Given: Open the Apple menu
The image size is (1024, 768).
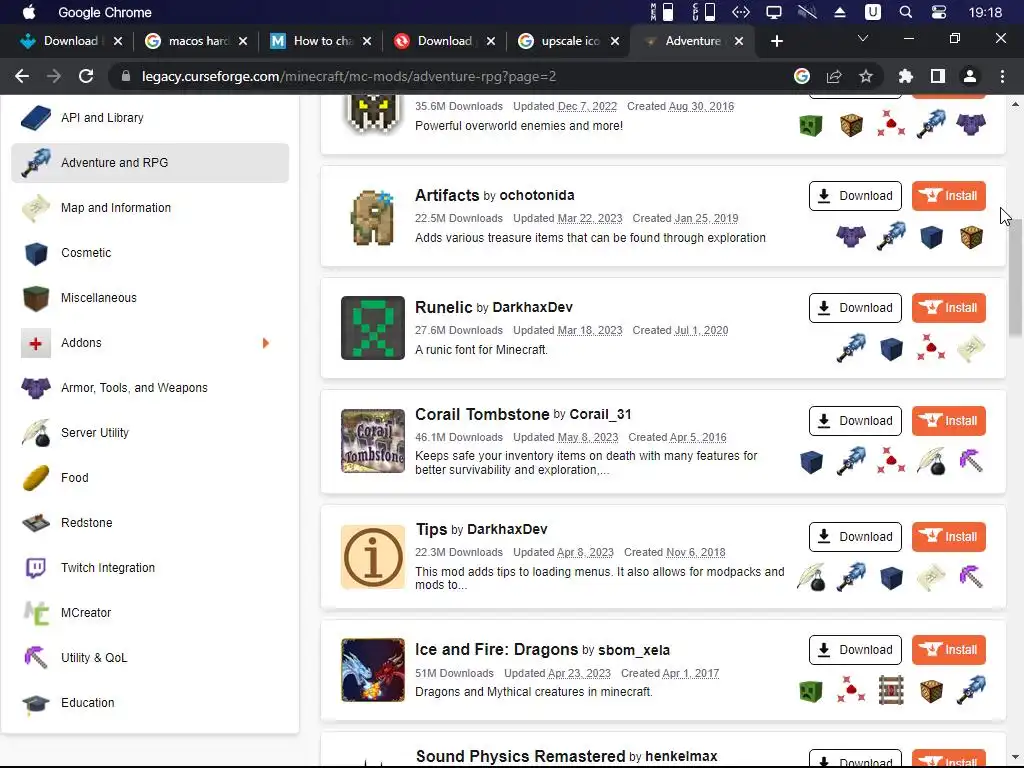Looking at the screenshot, I should click(x=29, y=12).
